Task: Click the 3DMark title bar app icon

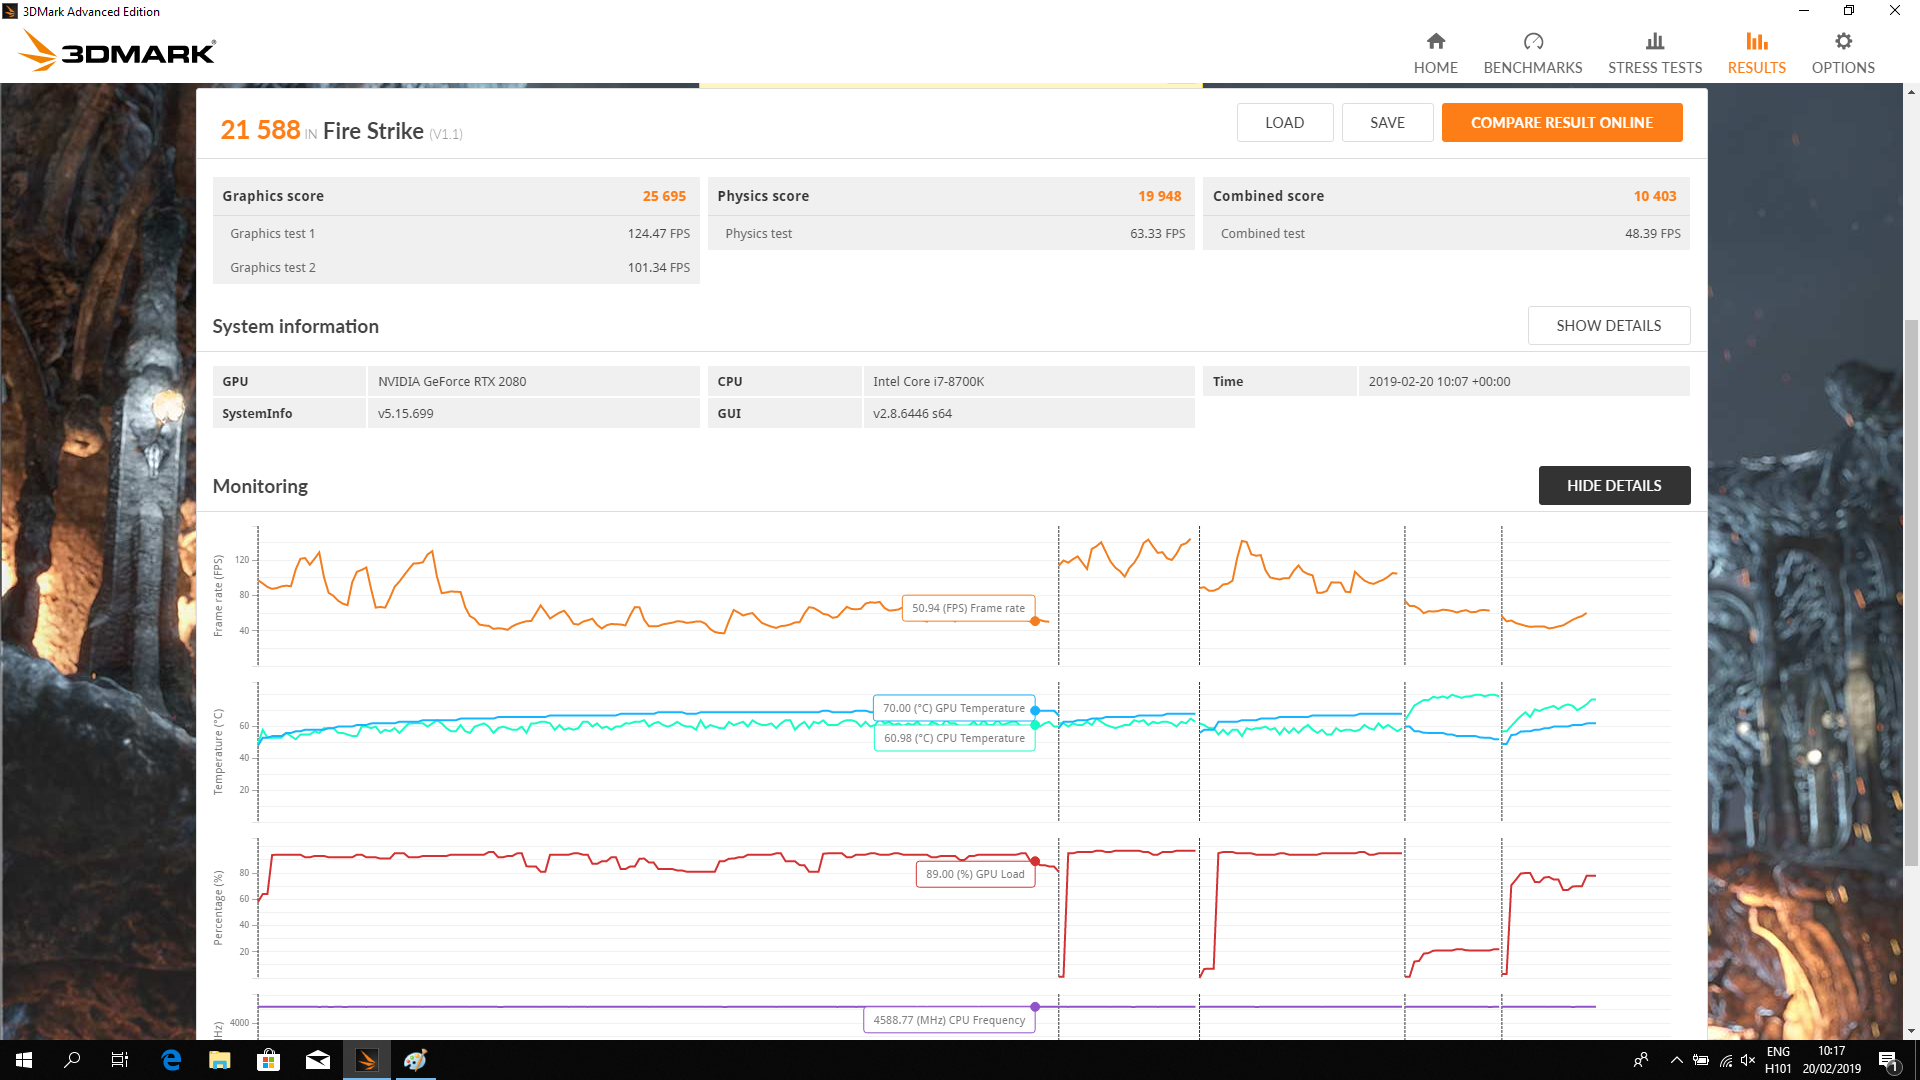Action: [10, 11]
